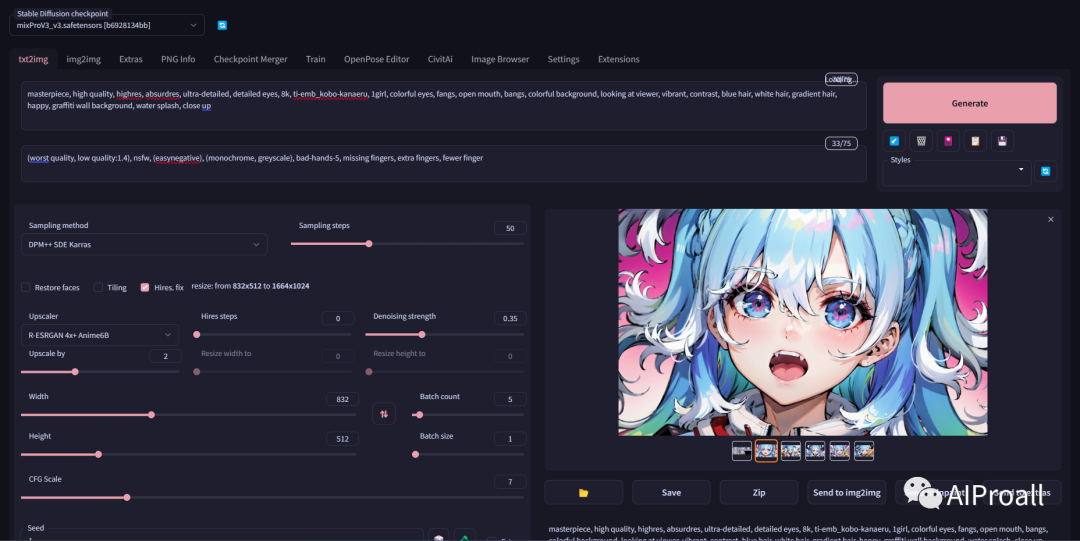Click the Seed input field
1080x541 pixels.
[x=222, y=535]
